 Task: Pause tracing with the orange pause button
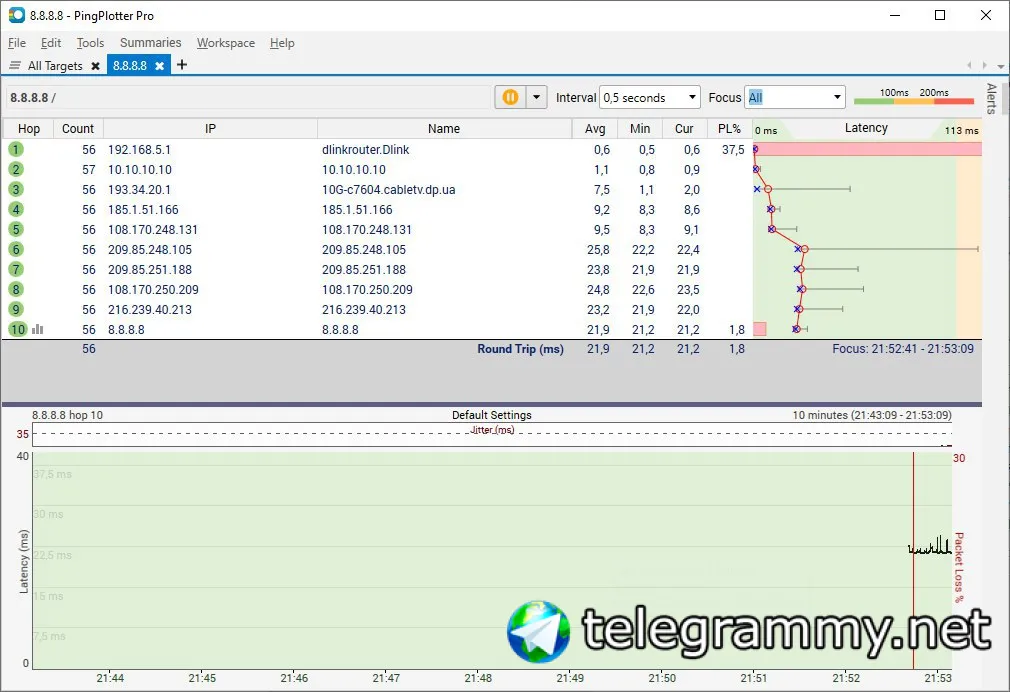[x=510, y=97]
